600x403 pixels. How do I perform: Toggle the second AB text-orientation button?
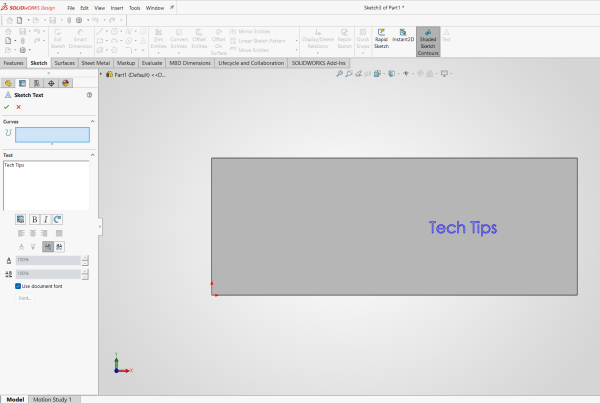[59, 247]
